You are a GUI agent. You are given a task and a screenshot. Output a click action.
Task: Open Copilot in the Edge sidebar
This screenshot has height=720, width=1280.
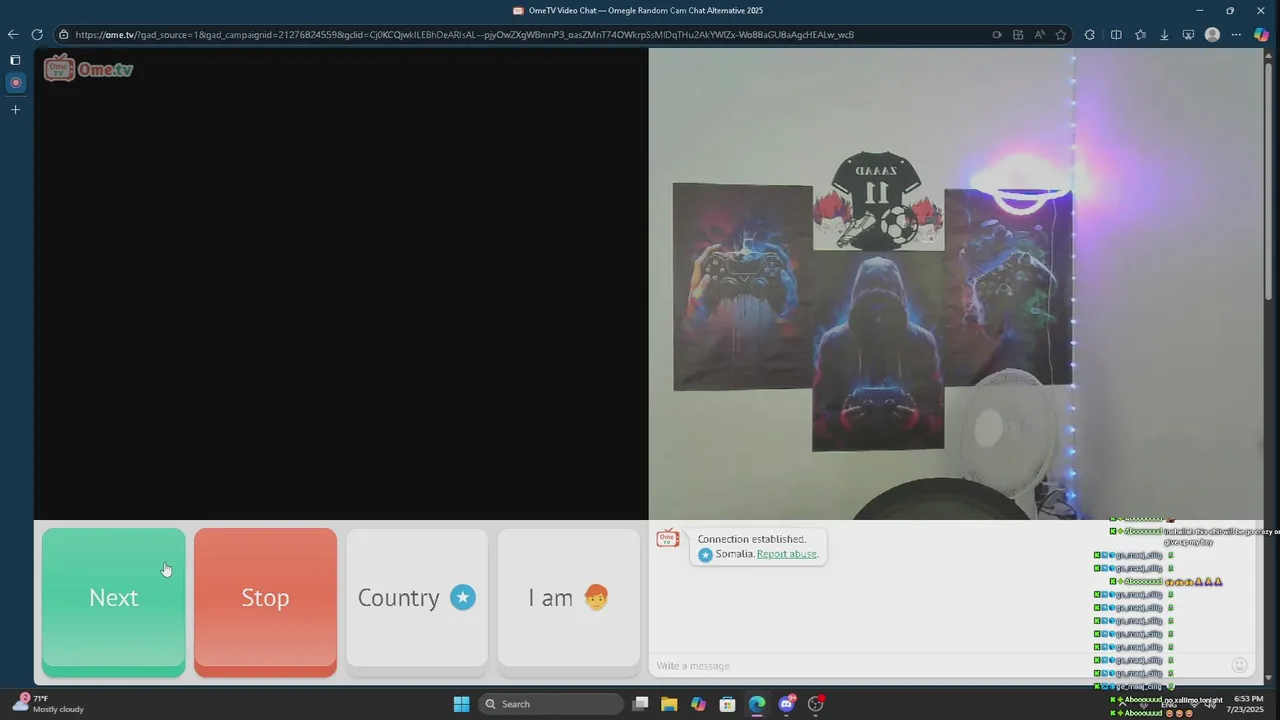pos(1262,35)
